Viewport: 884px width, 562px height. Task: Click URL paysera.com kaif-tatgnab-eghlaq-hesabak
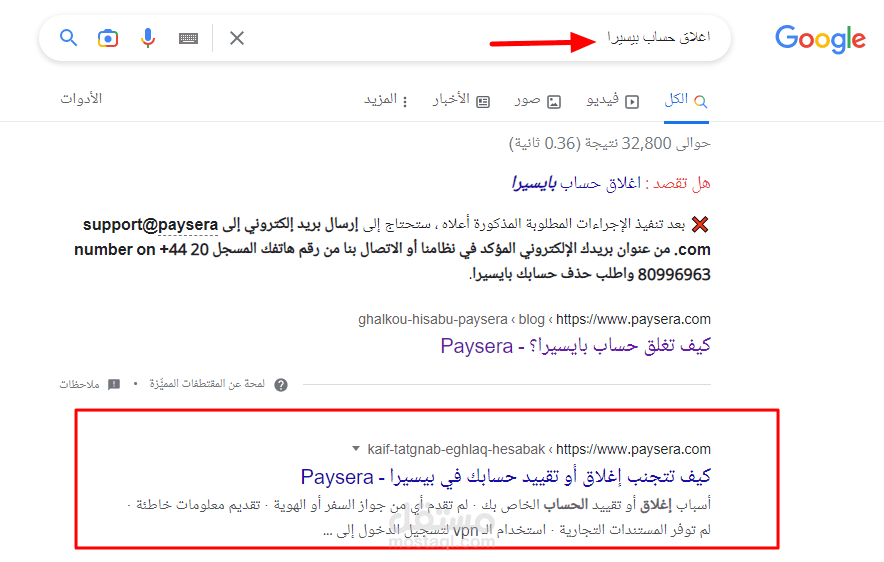click(x=538, y=450)
